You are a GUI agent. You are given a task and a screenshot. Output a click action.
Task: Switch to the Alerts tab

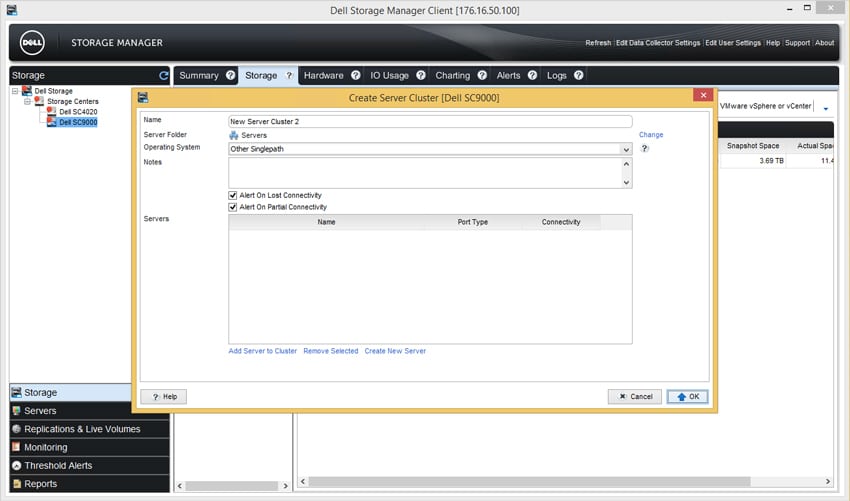[x=508, y=75]
